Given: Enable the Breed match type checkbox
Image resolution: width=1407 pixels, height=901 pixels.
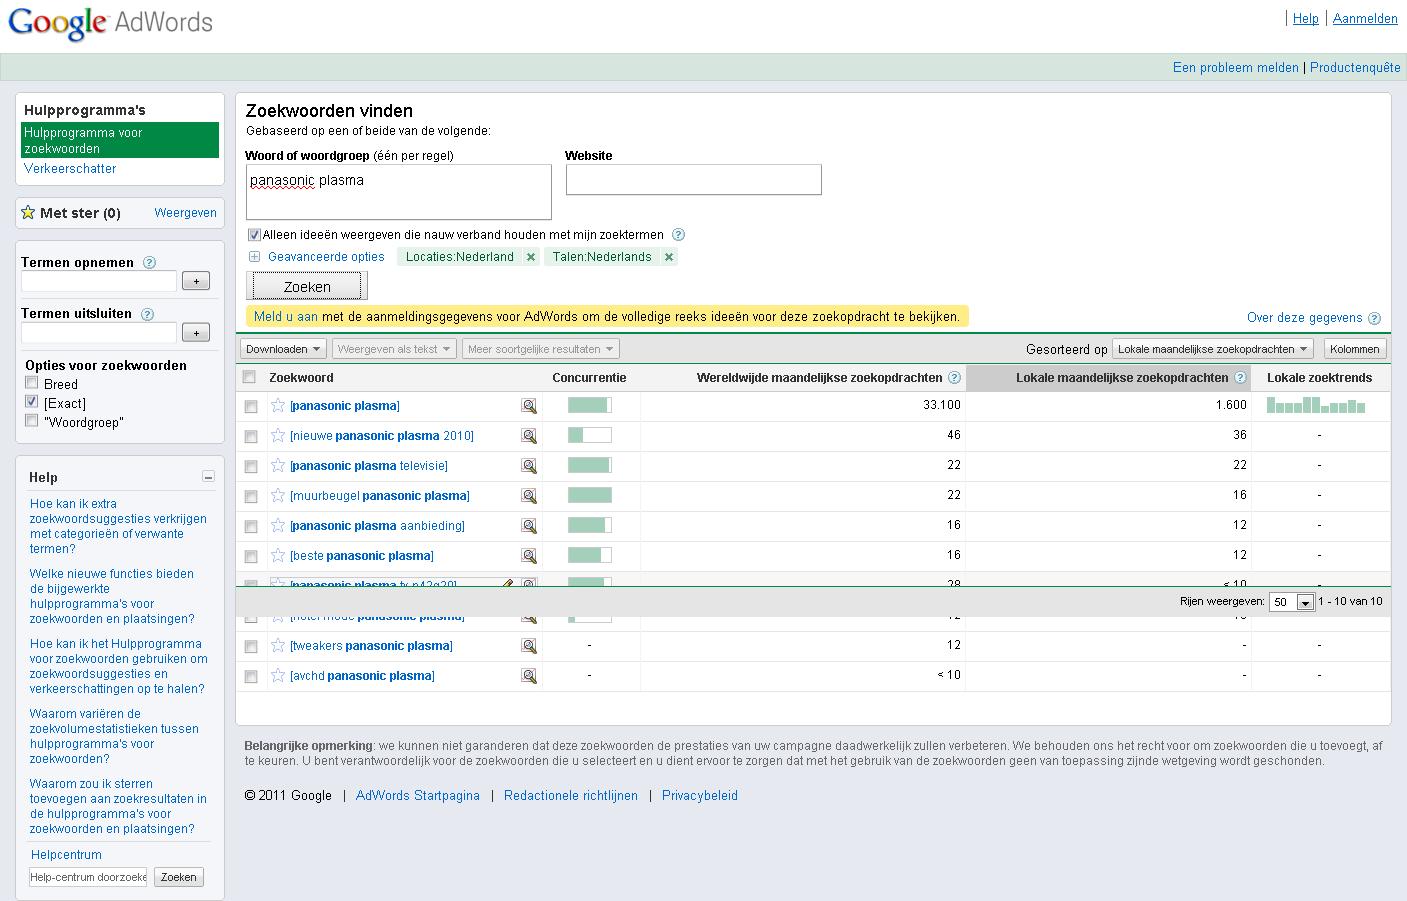Looking at the screenshot, I should 32,383.
